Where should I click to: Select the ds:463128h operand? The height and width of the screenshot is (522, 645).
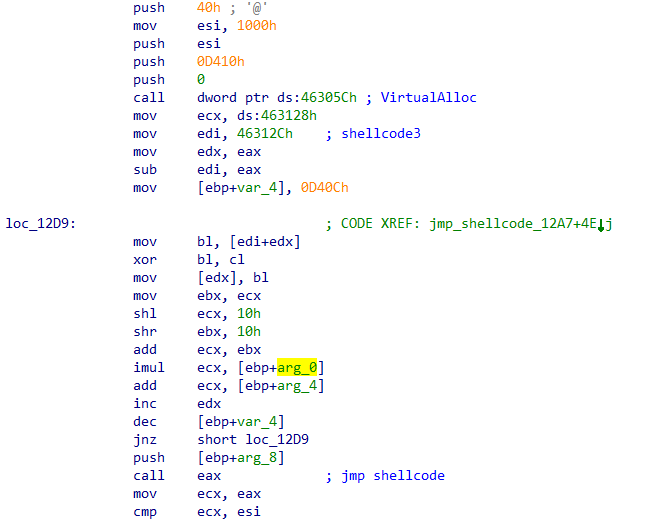coord(277,116)
